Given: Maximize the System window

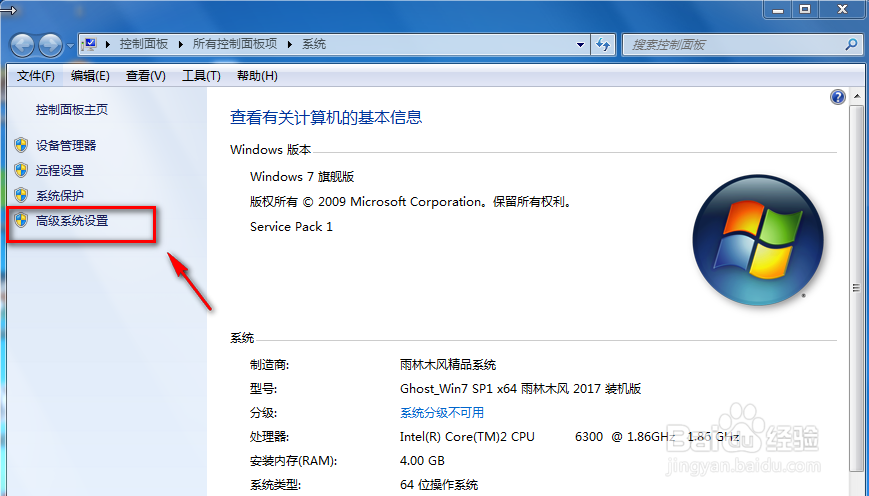Looking at the screenshot, I should tap(805, 9).
